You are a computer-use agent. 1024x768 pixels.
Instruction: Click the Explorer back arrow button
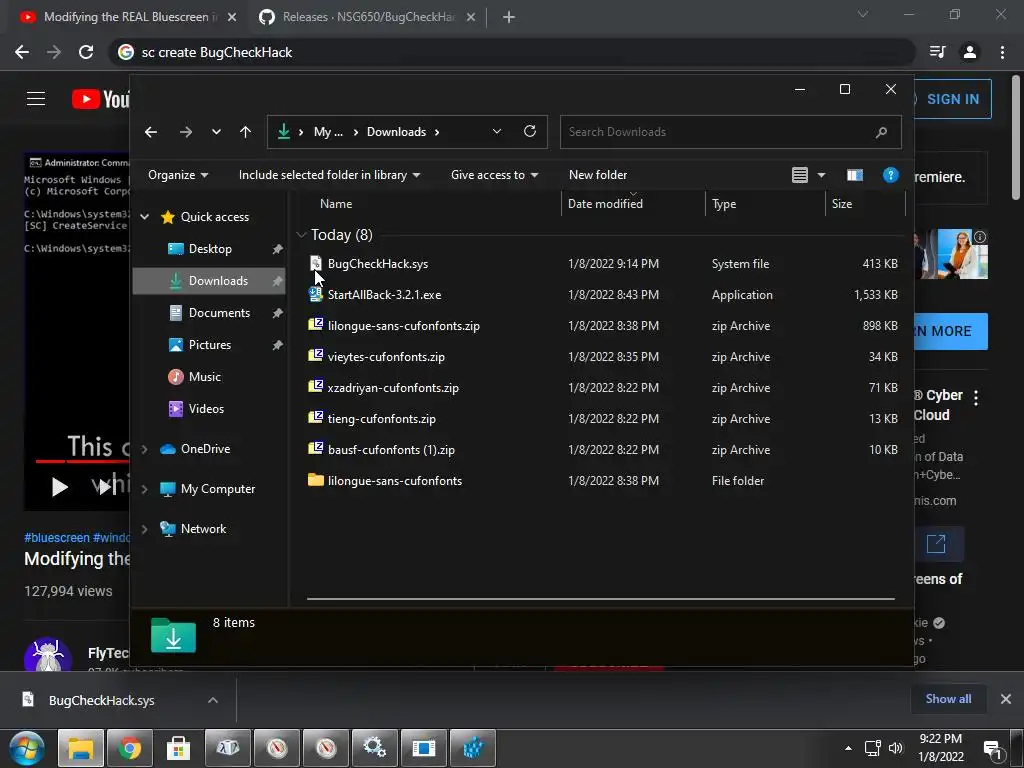(151, 132)
